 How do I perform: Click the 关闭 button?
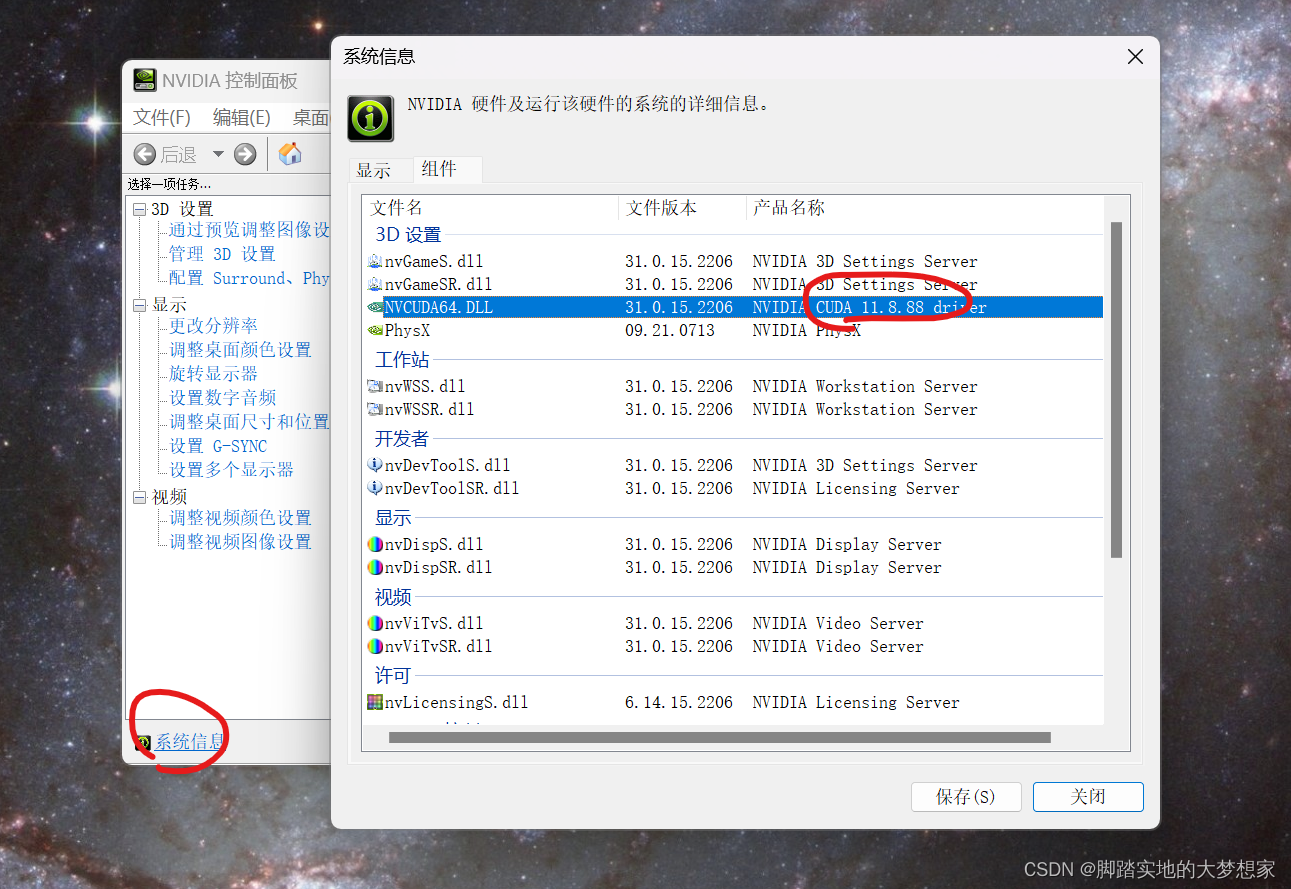click(x=1088, y=797)
